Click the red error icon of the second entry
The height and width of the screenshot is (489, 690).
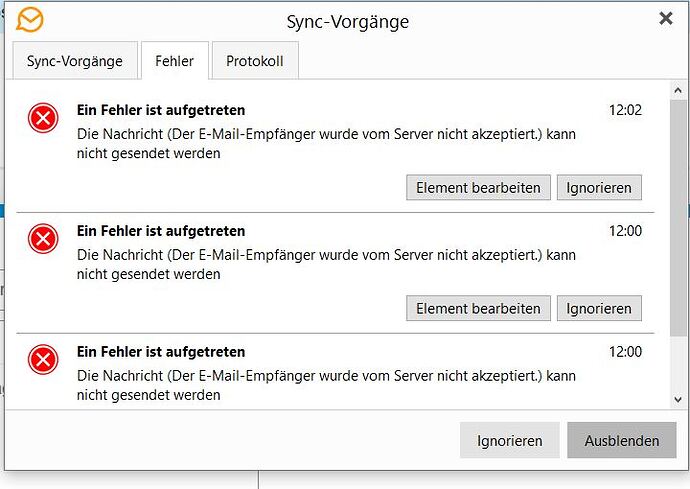tap(43, 239)
